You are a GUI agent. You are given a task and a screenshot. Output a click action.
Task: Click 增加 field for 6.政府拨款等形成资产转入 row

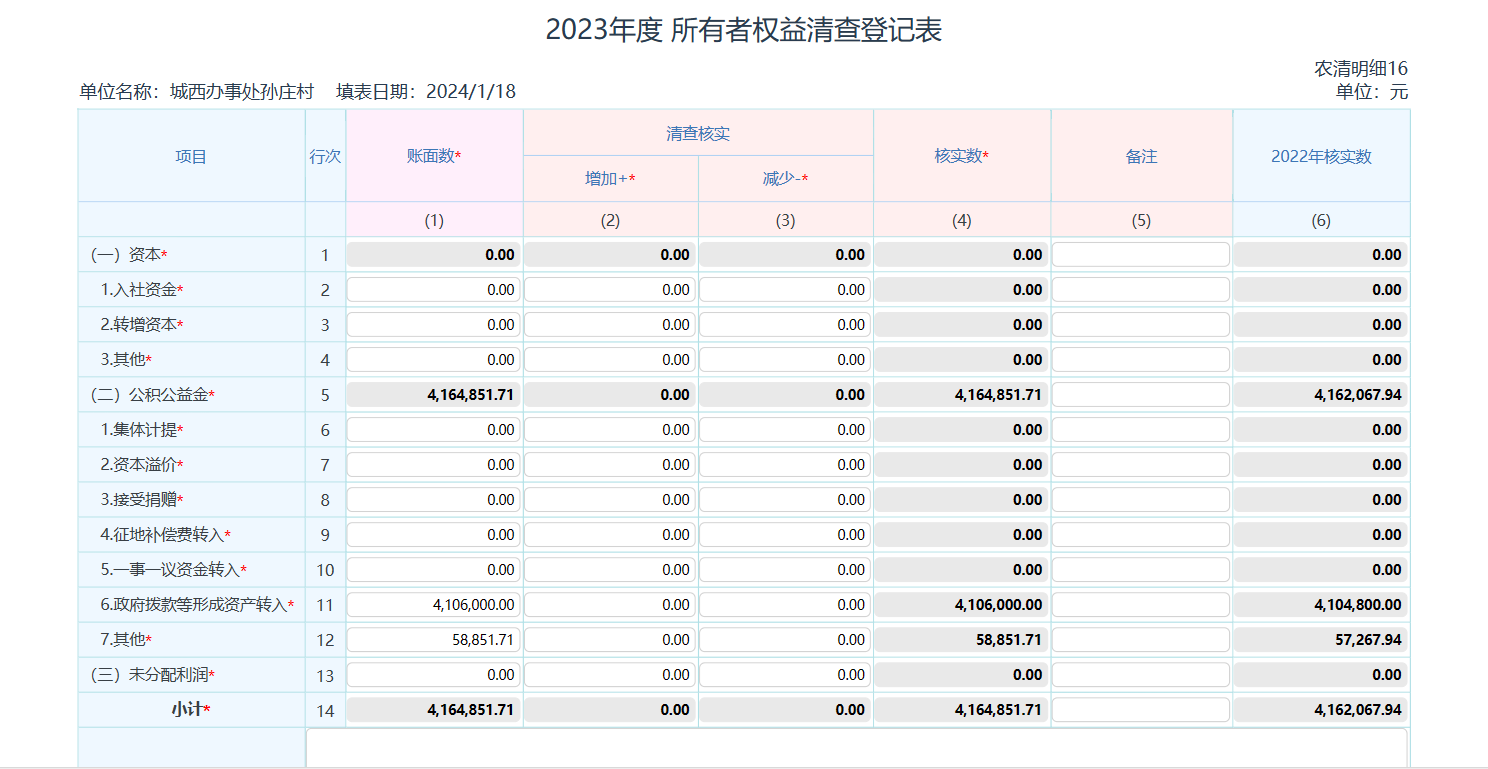(x=610, y=605)
